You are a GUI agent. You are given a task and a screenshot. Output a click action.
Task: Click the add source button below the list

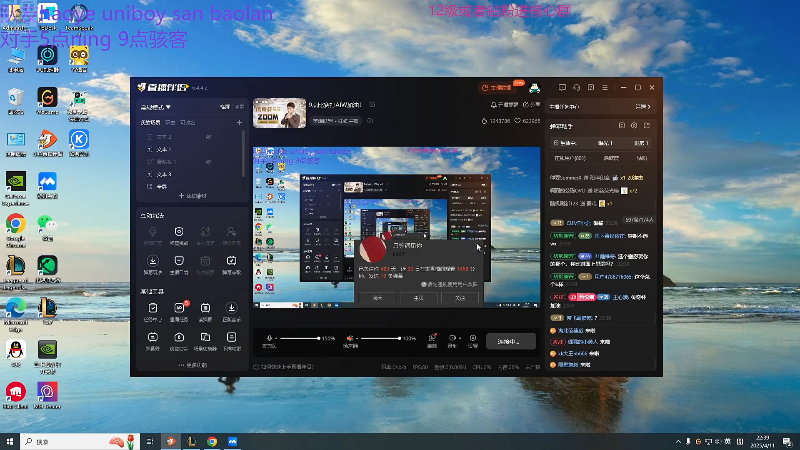point(193,196)
